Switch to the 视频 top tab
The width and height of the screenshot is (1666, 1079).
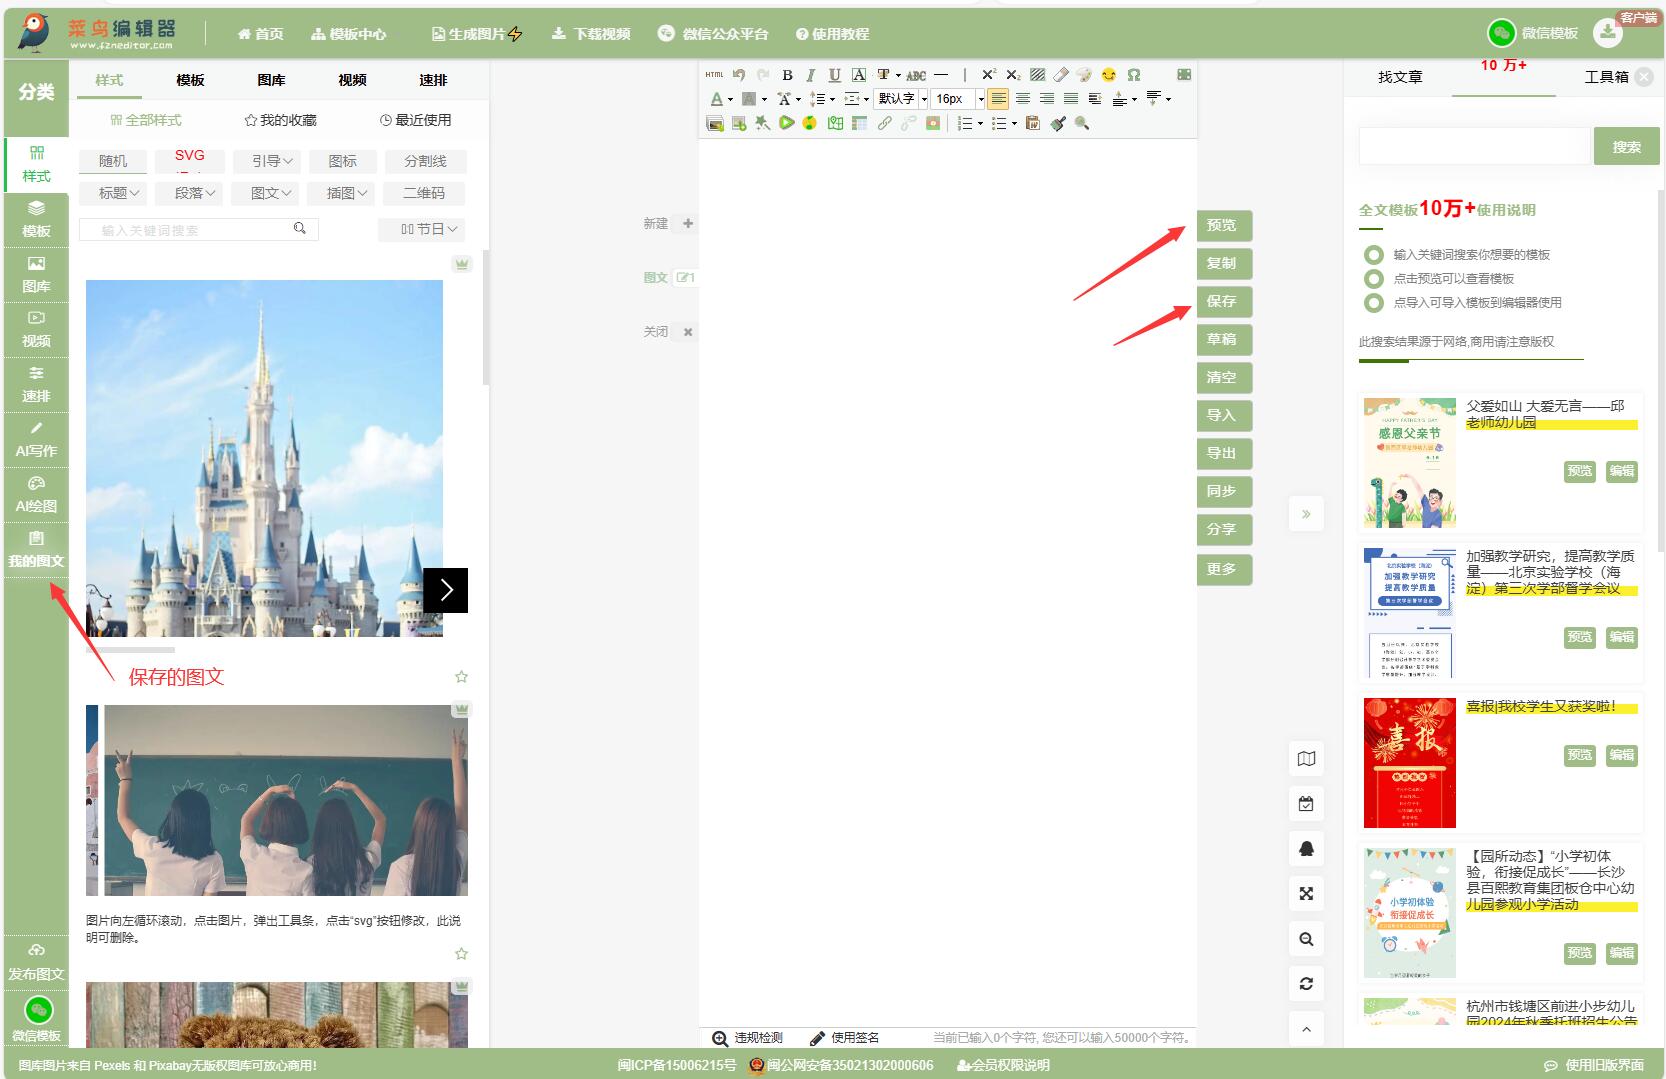click(352, 80)
